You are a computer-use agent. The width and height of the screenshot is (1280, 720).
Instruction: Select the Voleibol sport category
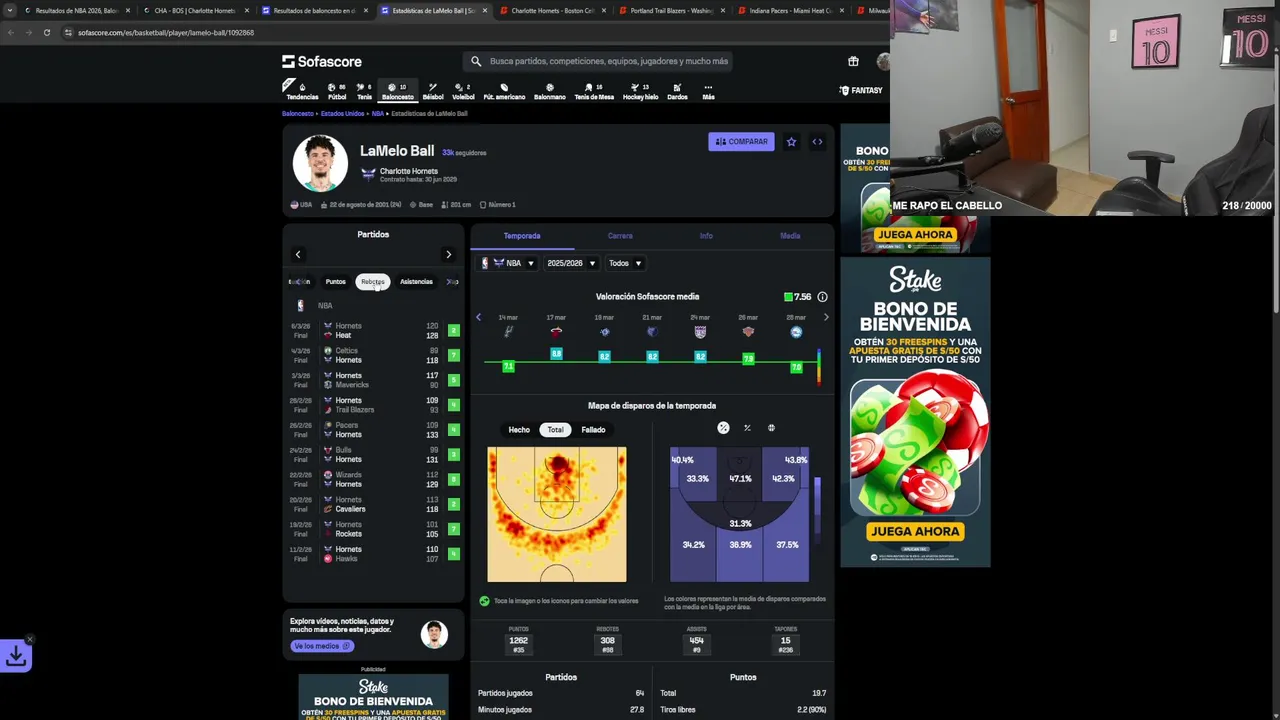(463, 91)
